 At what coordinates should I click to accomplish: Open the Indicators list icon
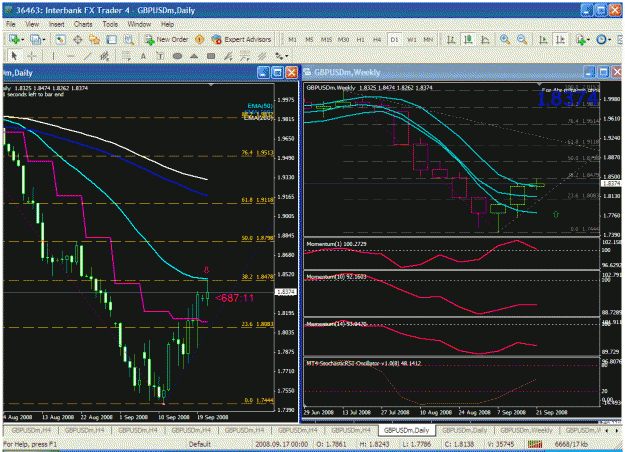click(580, 39)
